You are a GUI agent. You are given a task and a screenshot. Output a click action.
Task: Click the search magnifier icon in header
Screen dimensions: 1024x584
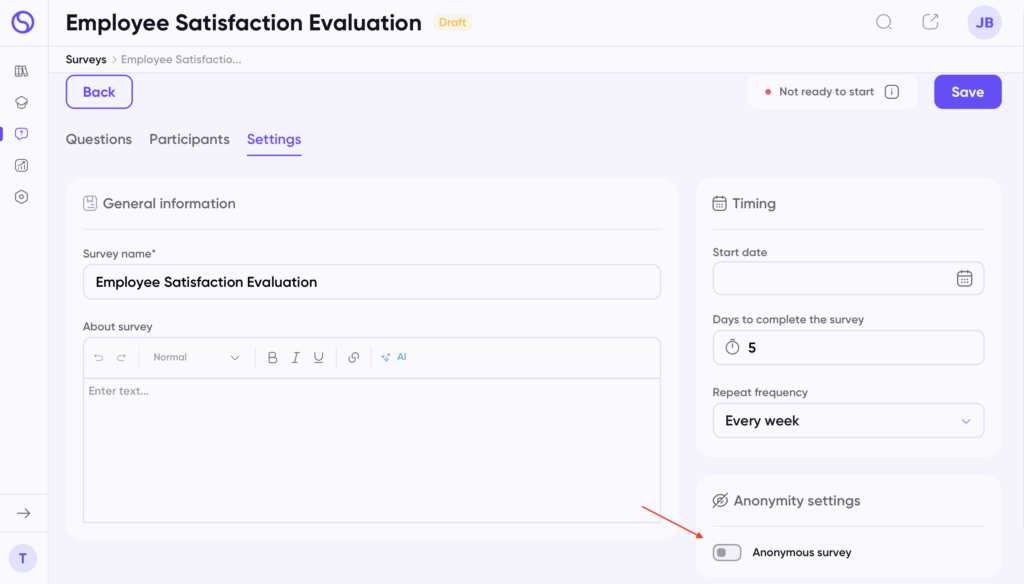click(x=884, y=22)
